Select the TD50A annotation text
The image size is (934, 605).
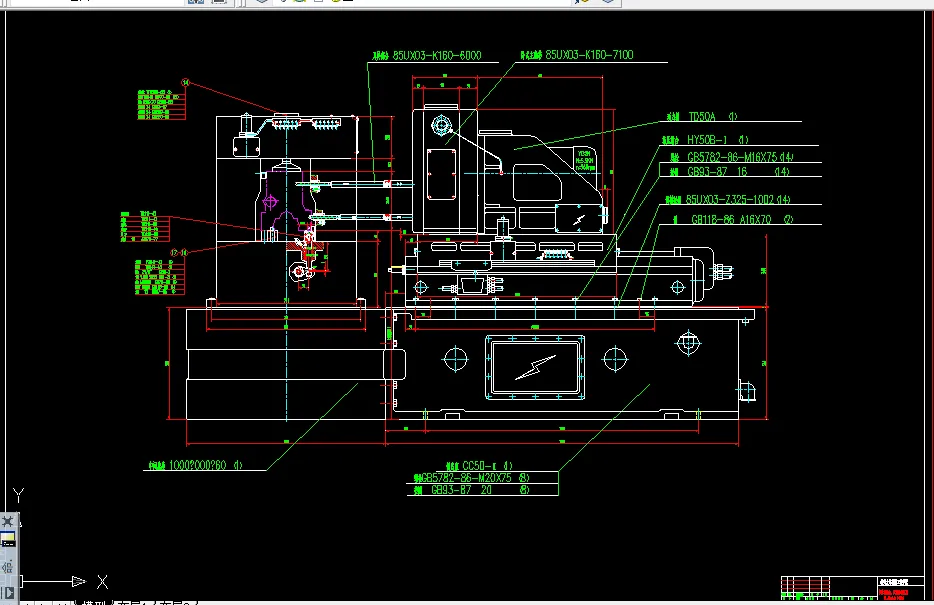pyautogui.click(x=702, y=117)
